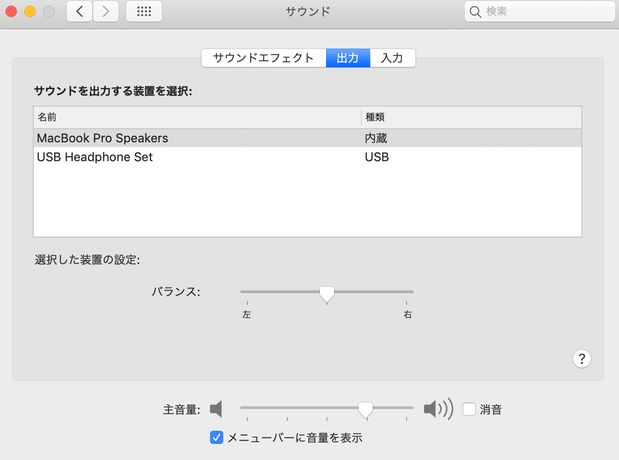Viewport: 619px width, 460px height.
Task: Click the magnifier icon in search field
Action: pos(475,12)
